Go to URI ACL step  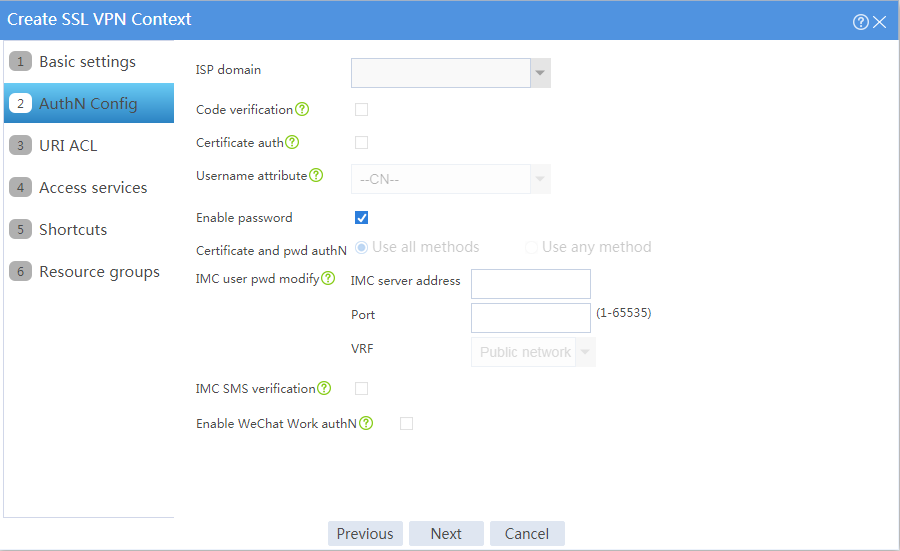tap(89, 145)
